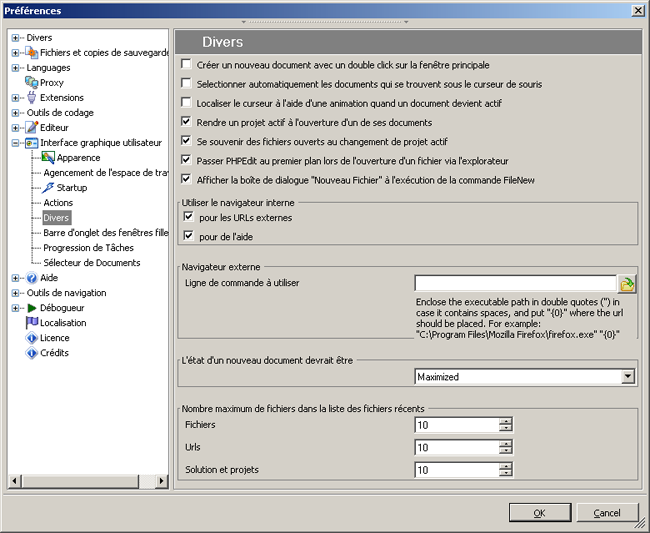Image resolution: width=650 pixels, height=533 pixels.
Task: Uncheck 'pour les URLs externes' option
Action: point(188,217)
